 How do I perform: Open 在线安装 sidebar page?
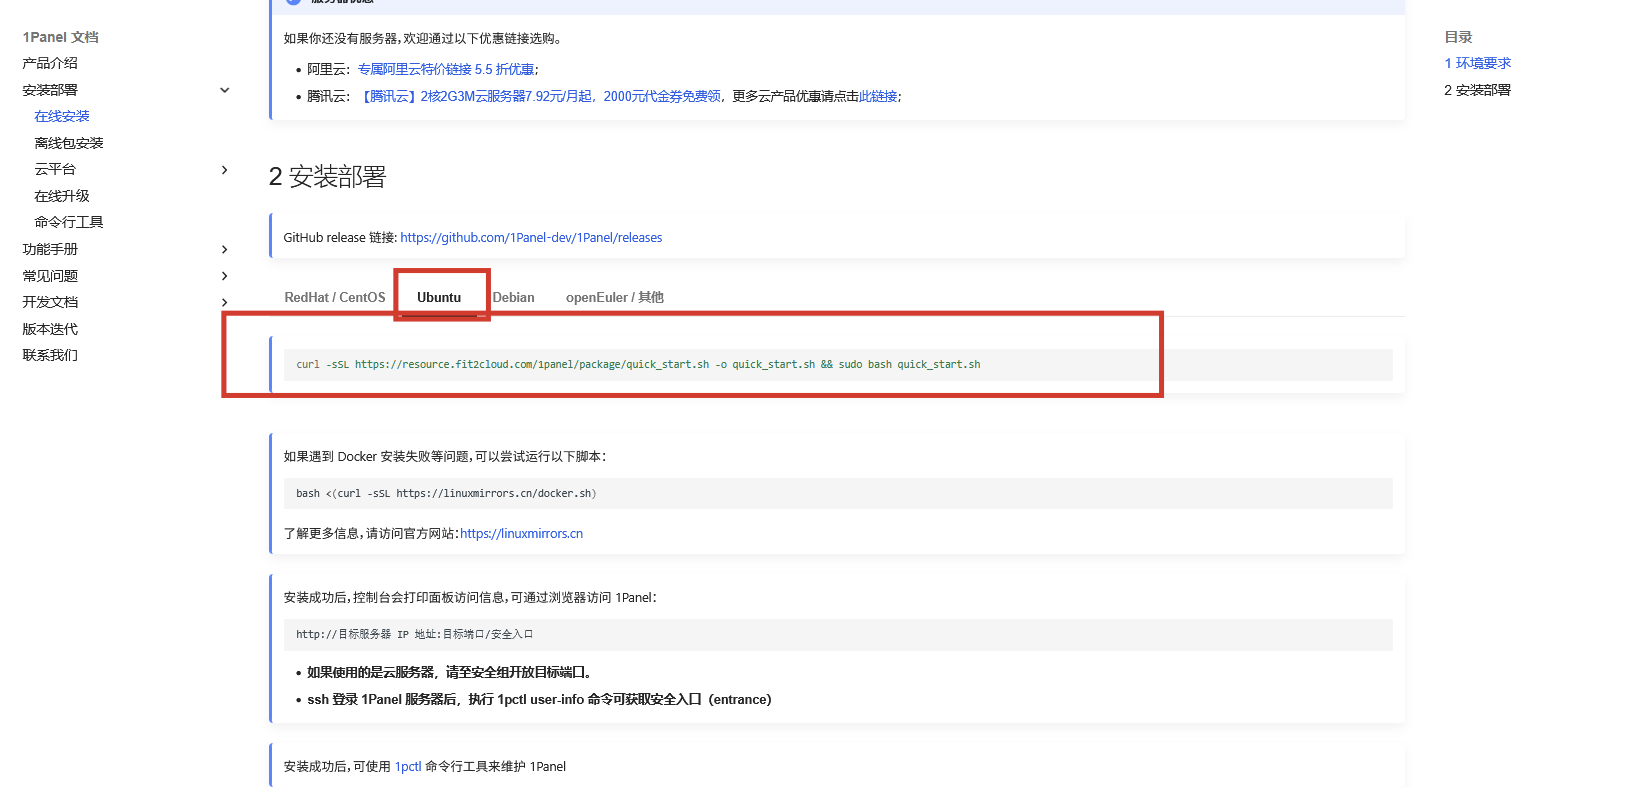tap(62, 116)
